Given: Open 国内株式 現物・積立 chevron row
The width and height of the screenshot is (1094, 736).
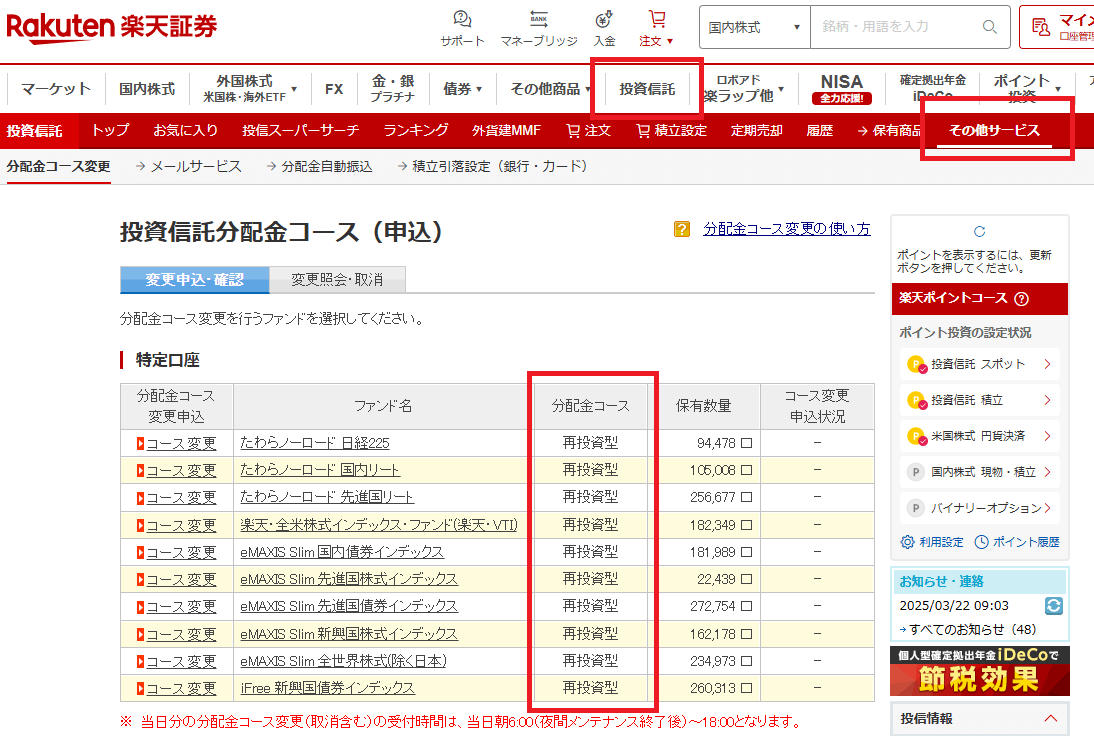Looking at the screenshot, I should point(980,472).
